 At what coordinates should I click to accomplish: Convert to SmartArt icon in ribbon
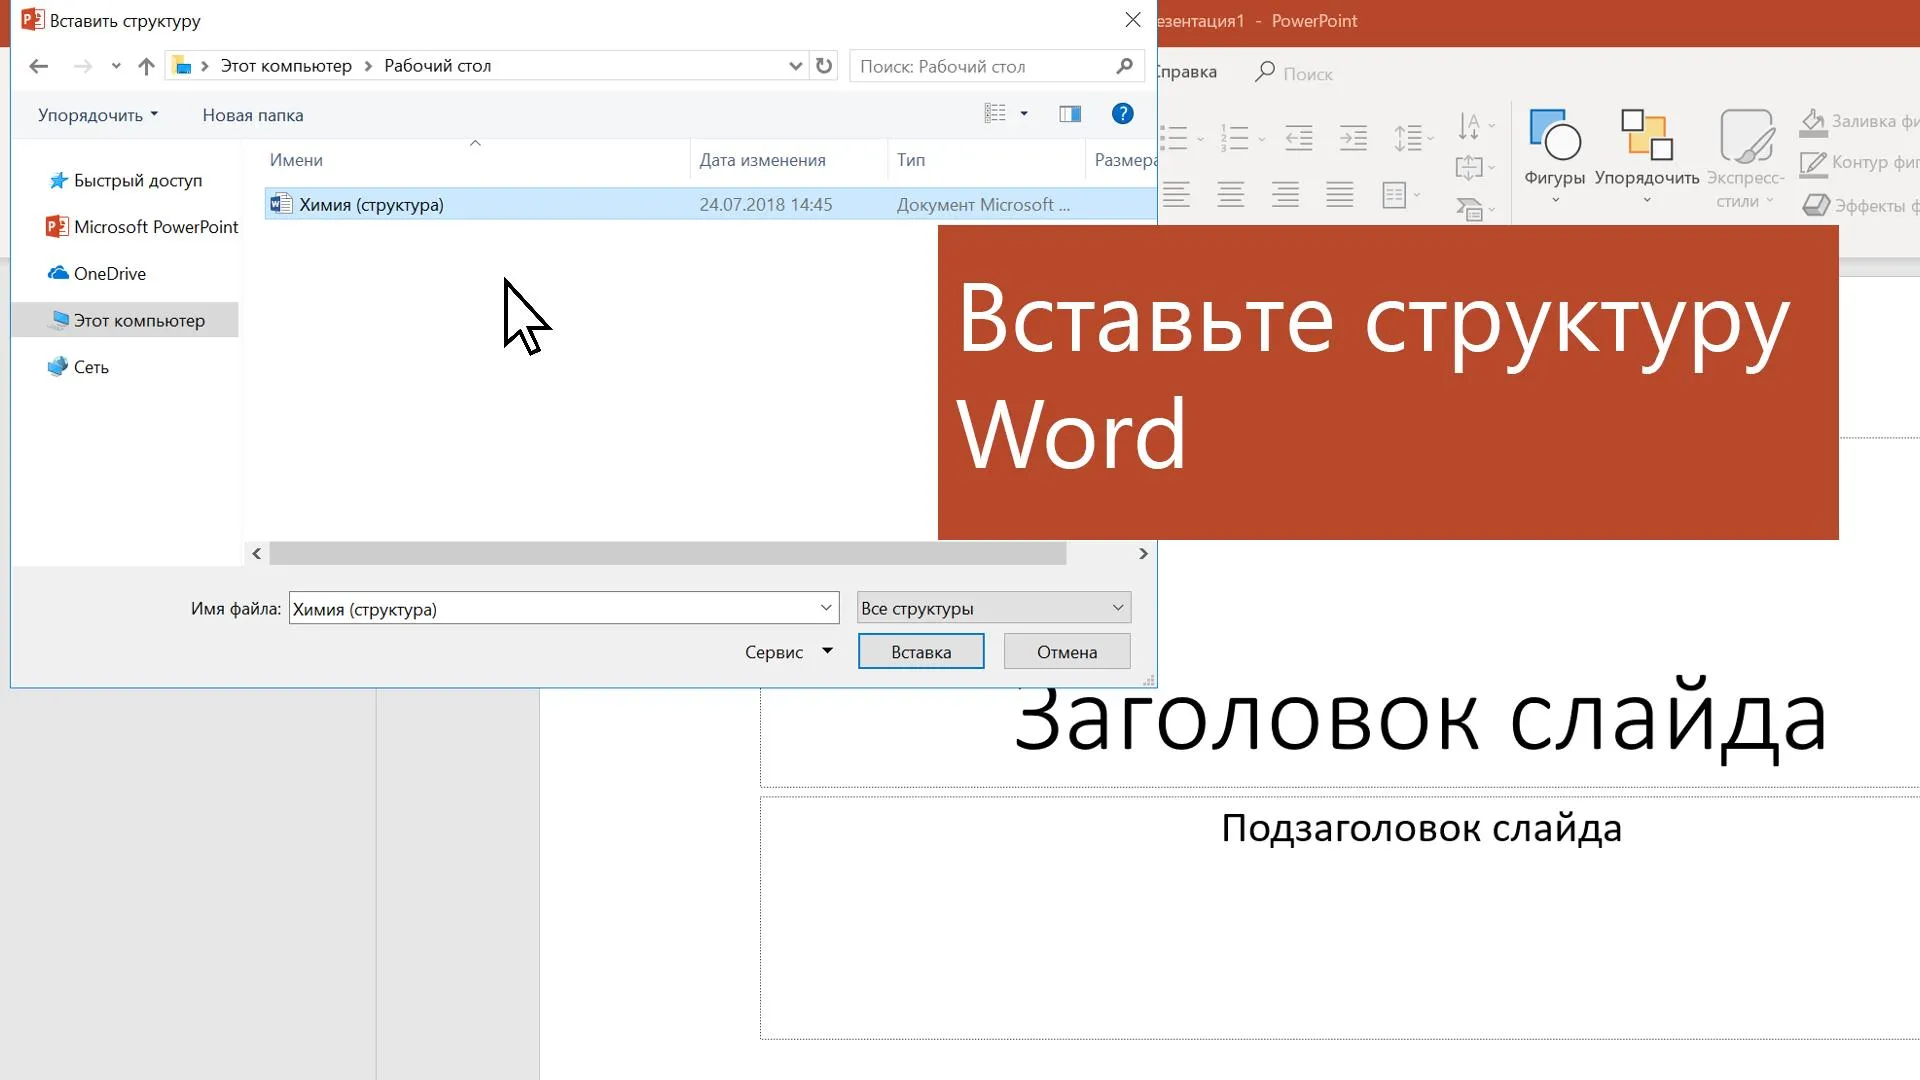point(1476,209)
